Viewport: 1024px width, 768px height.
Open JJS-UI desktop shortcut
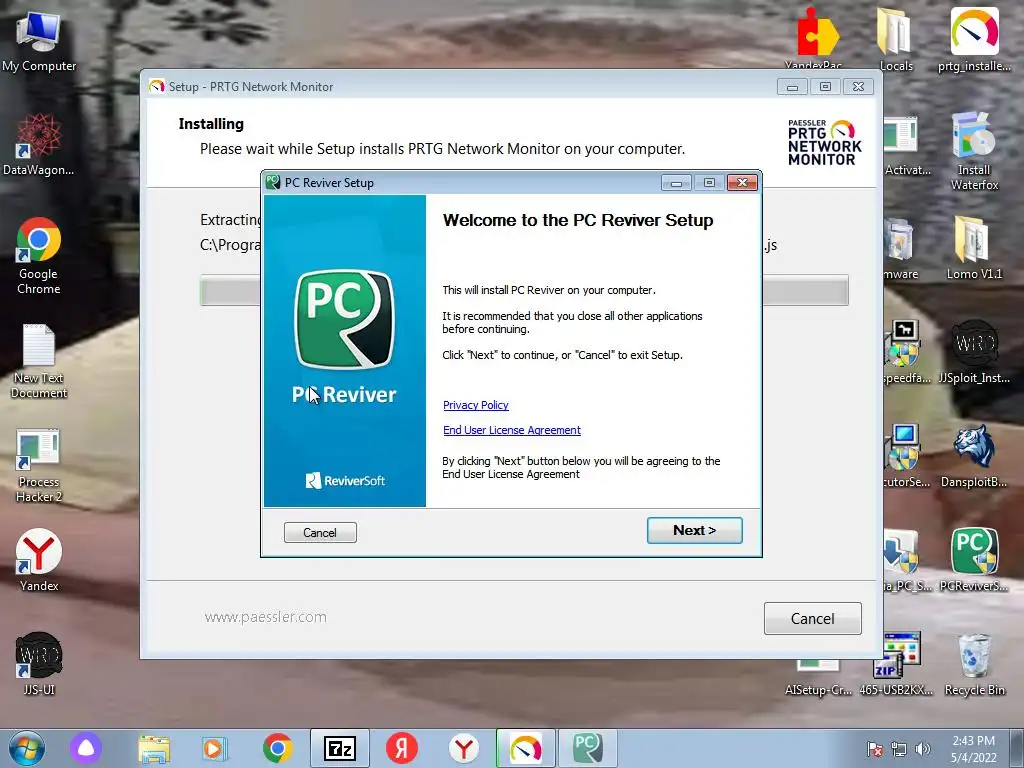click(x=39, y=664)
